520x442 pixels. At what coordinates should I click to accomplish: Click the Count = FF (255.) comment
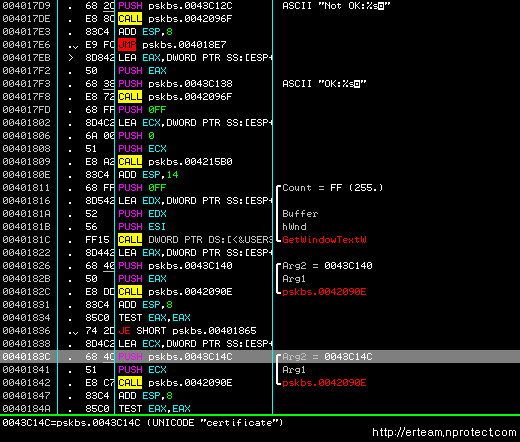(x=333, y=188)
